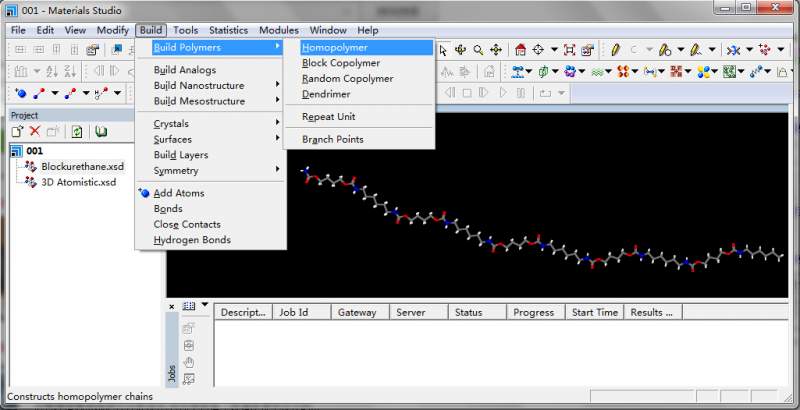Viewport: 800px width, 410px height.
Task: Click the crosshair Recenter icon
Action: pos(538,49)
